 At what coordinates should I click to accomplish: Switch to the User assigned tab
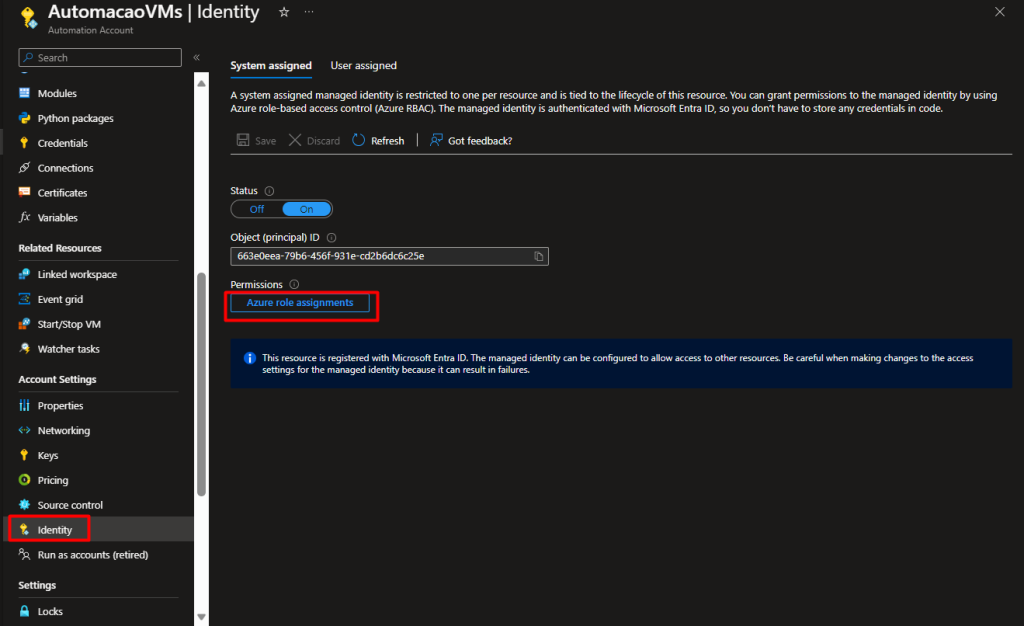point(363,66)
